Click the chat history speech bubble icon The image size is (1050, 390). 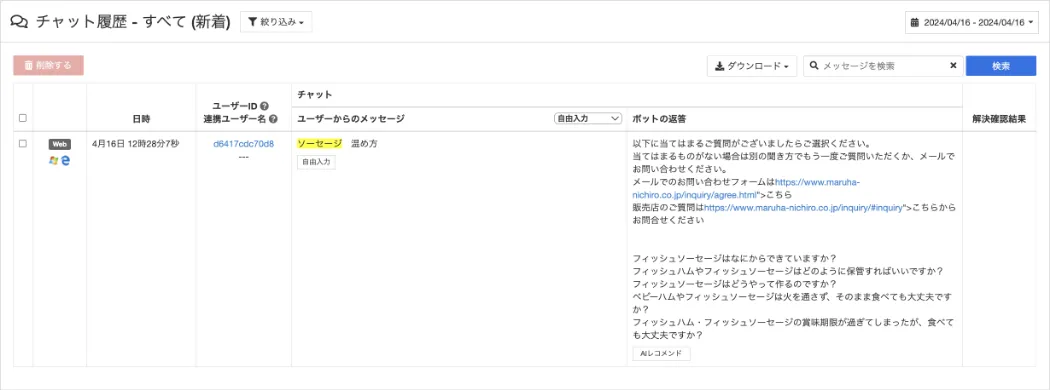(x=19, y=22)
